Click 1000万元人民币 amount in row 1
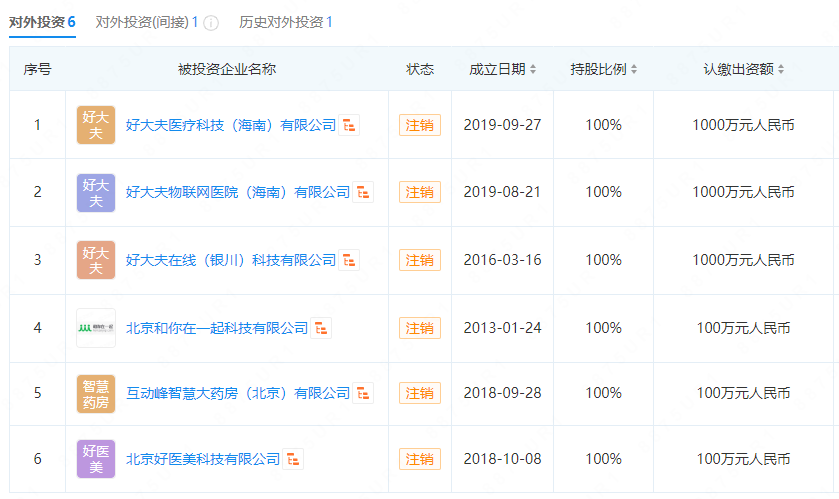The image size is (839, 499). click(743, 125)
